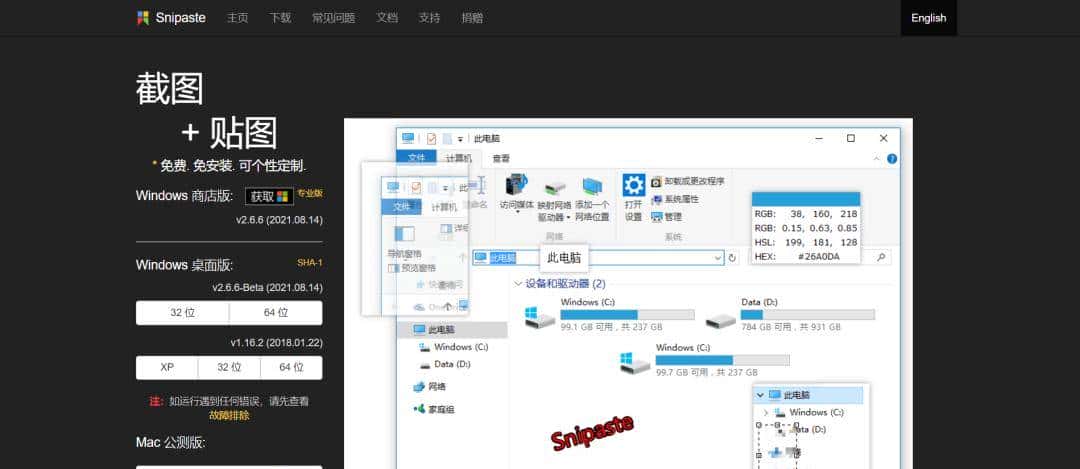Image resolution: width=1080 pixels, height=469 pixels.
Task: Open the 主页 navbar link
Action: (238, 18)
